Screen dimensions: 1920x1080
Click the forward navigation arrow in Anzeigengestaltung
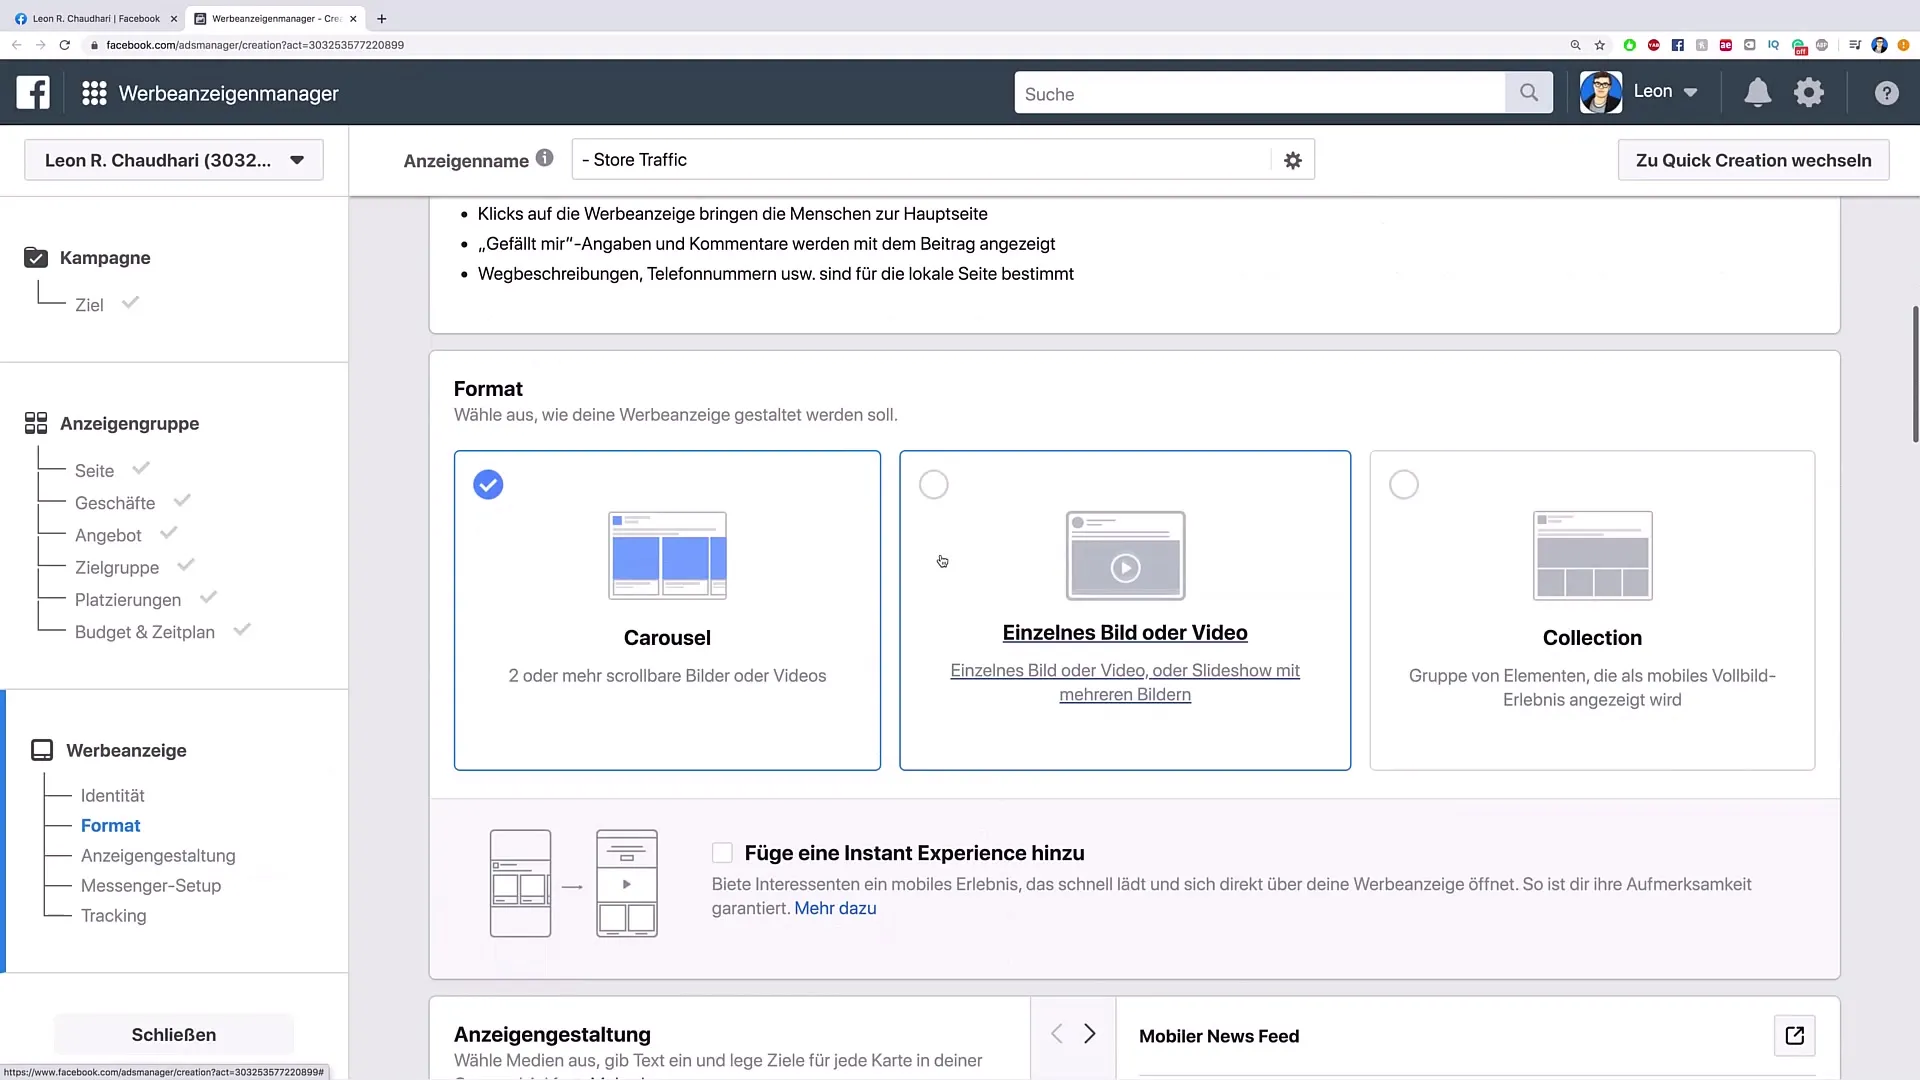1089,1035
